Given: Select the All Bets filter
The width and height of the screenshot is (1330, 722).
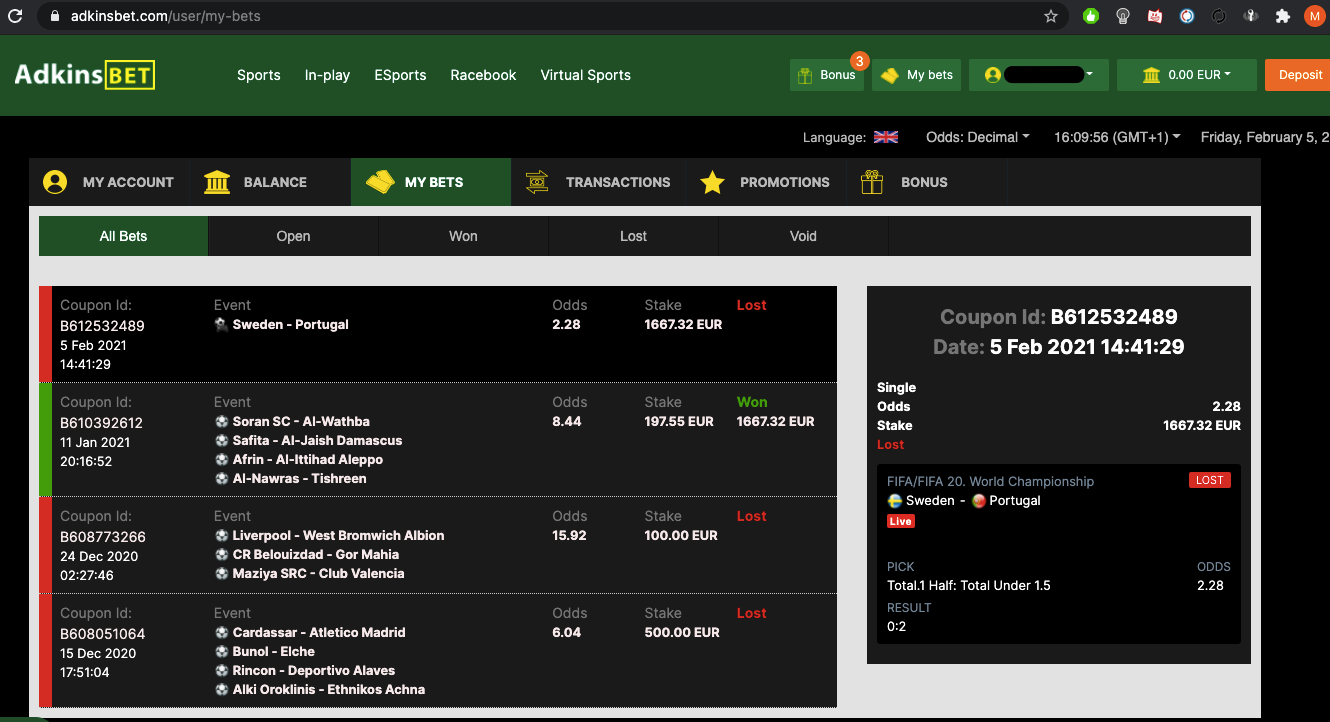Looking at the screenshot, I should 123,236.
